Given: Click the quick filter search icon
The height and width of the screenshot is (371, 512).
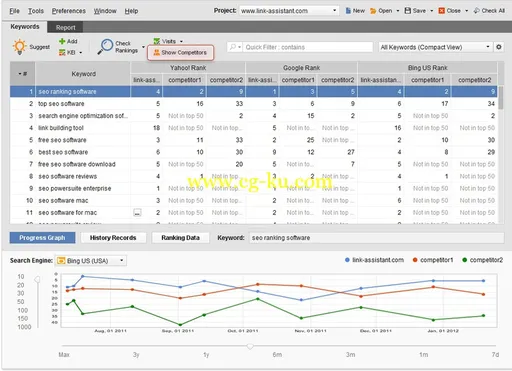Looking at the screenshot, I should click(233, 47).
